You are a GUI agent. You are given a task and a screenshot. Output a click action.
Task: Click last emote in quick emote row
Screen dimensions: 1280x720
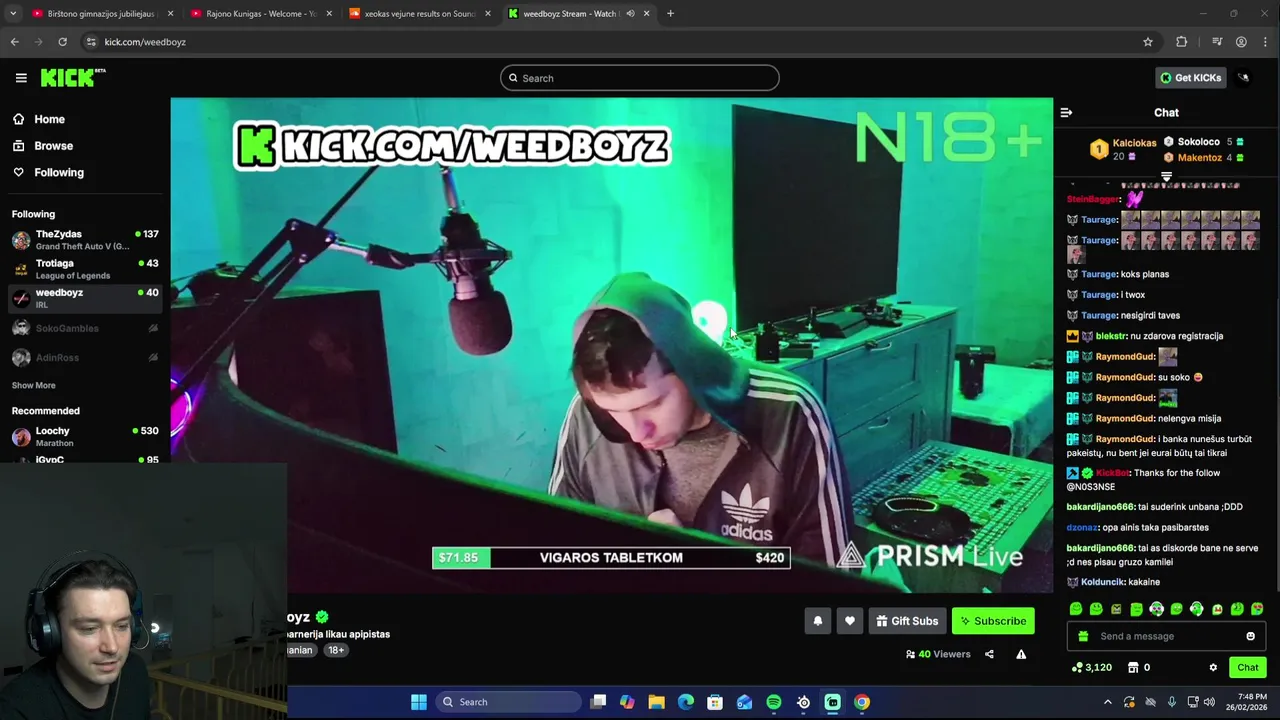point(1257,609)
